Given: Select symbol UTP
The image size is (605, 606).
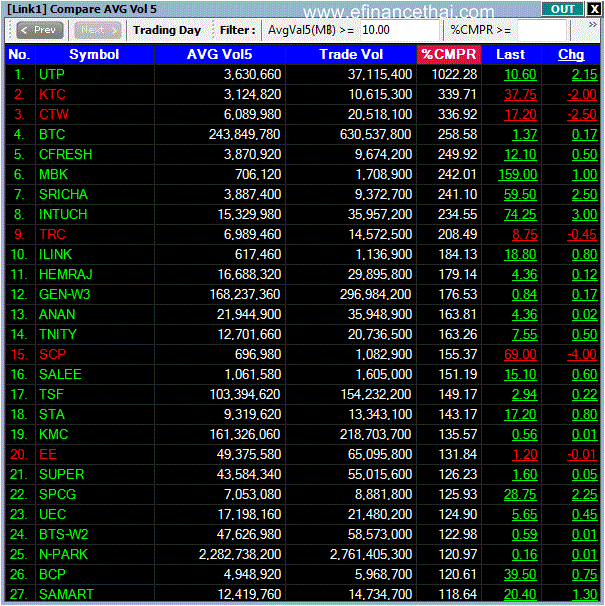Looking at the screenshot, I should click(52, 74).
